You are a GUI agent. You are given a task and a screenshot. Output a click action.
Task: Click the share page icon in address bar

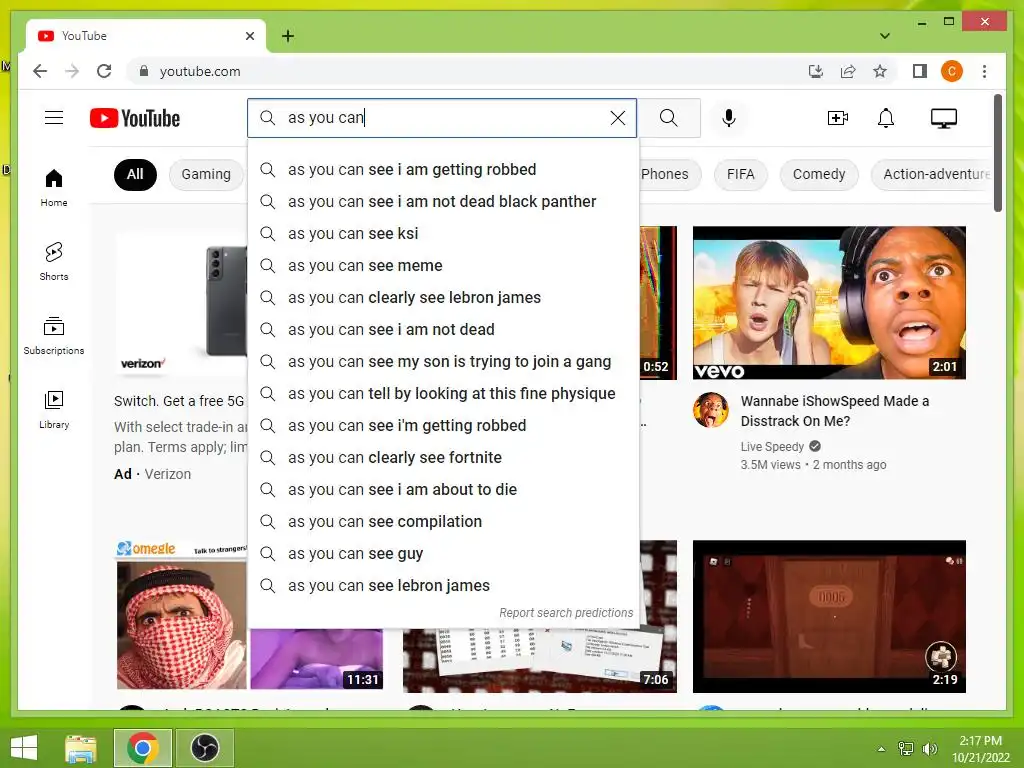click(848, 71)
